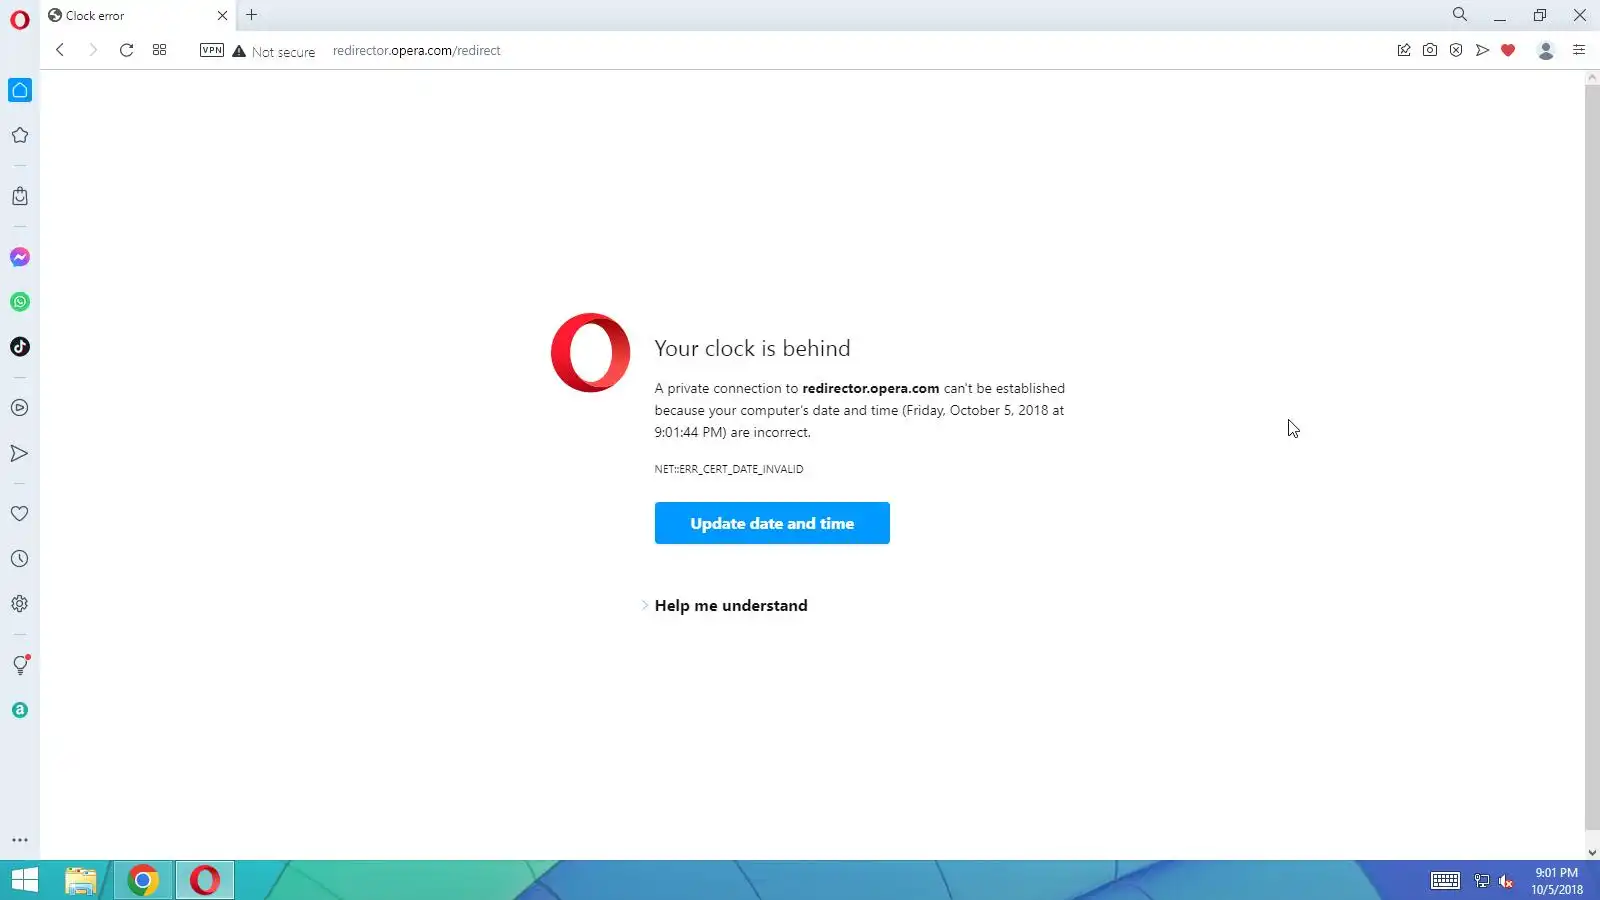
Task: Click the vertical scrollbar thumb
Action: pos(1592,458)
